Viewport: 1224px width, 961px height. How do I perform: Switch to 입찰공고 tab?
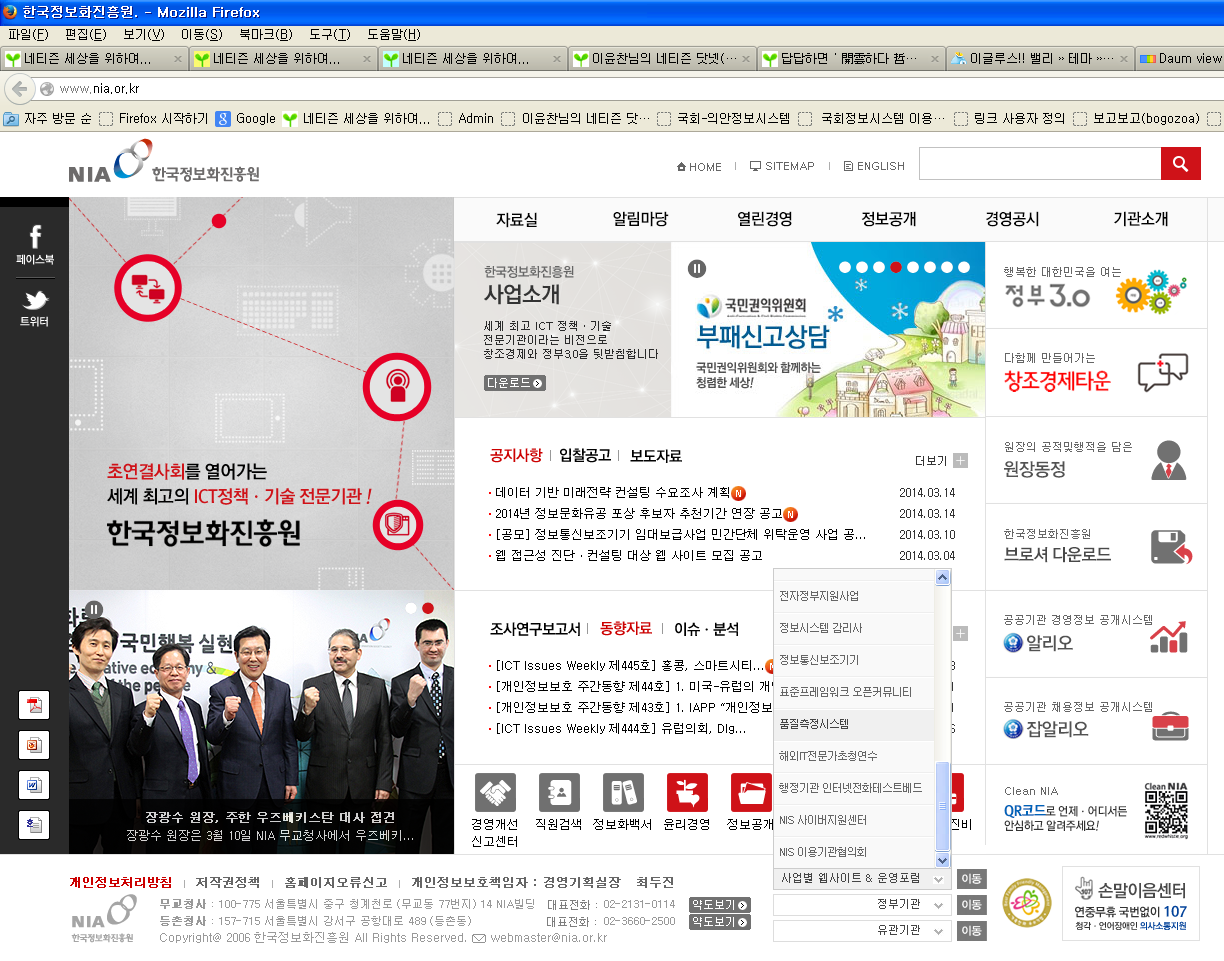point(585,455)
